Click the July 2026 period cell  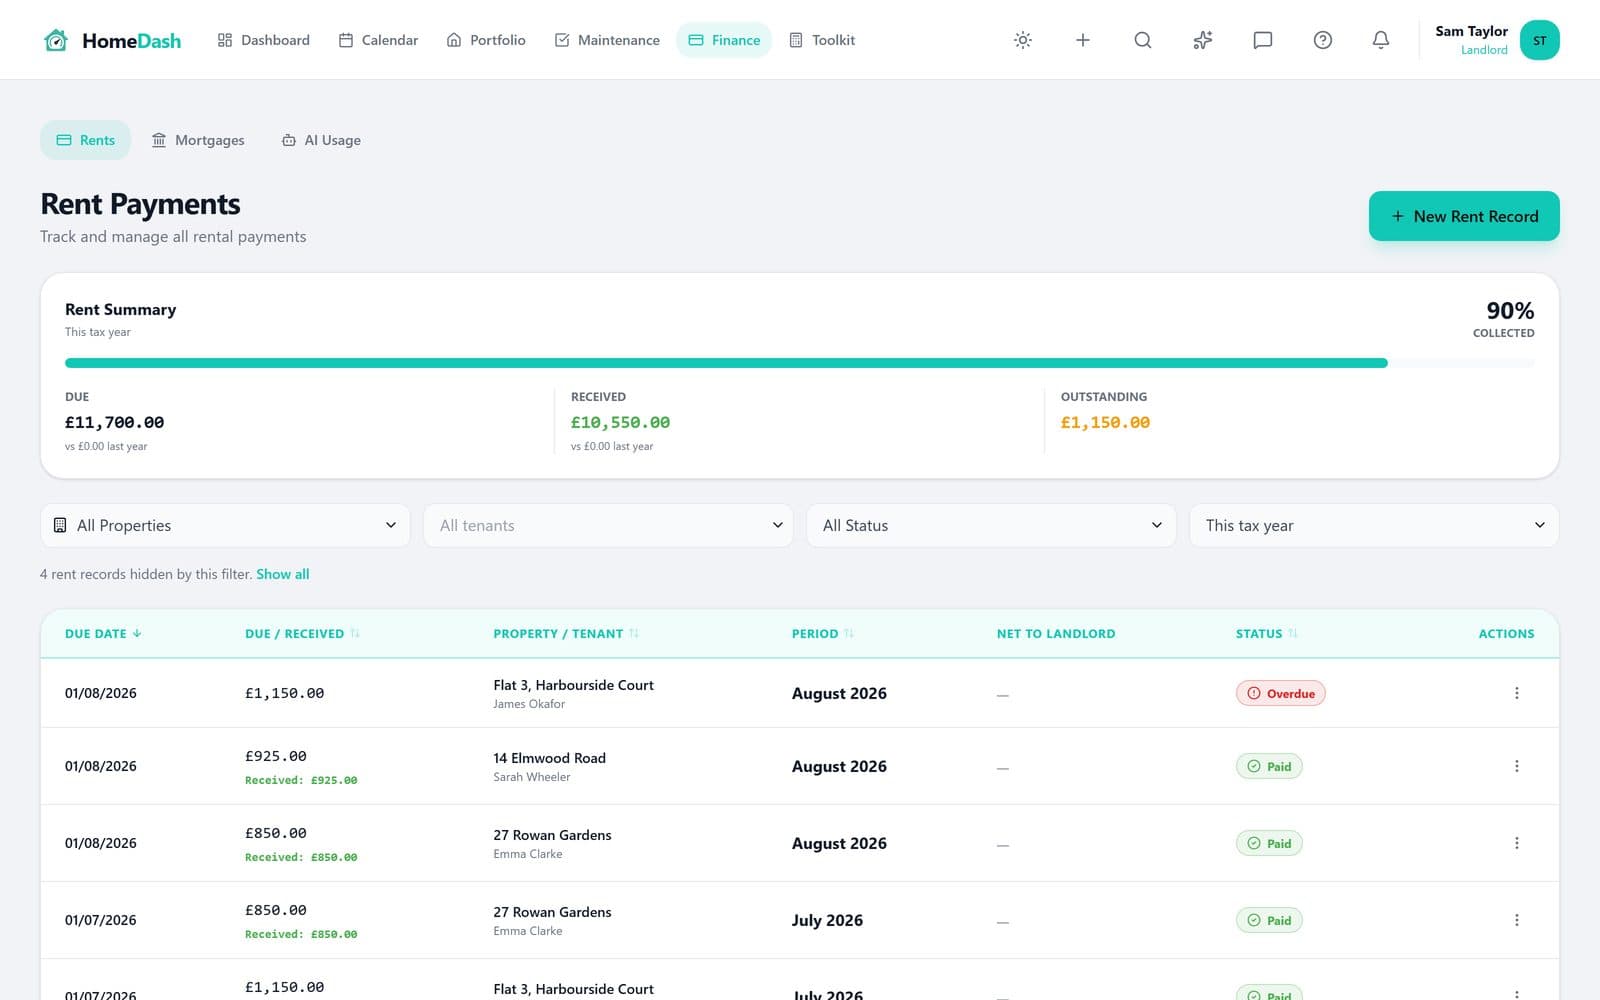827,920
